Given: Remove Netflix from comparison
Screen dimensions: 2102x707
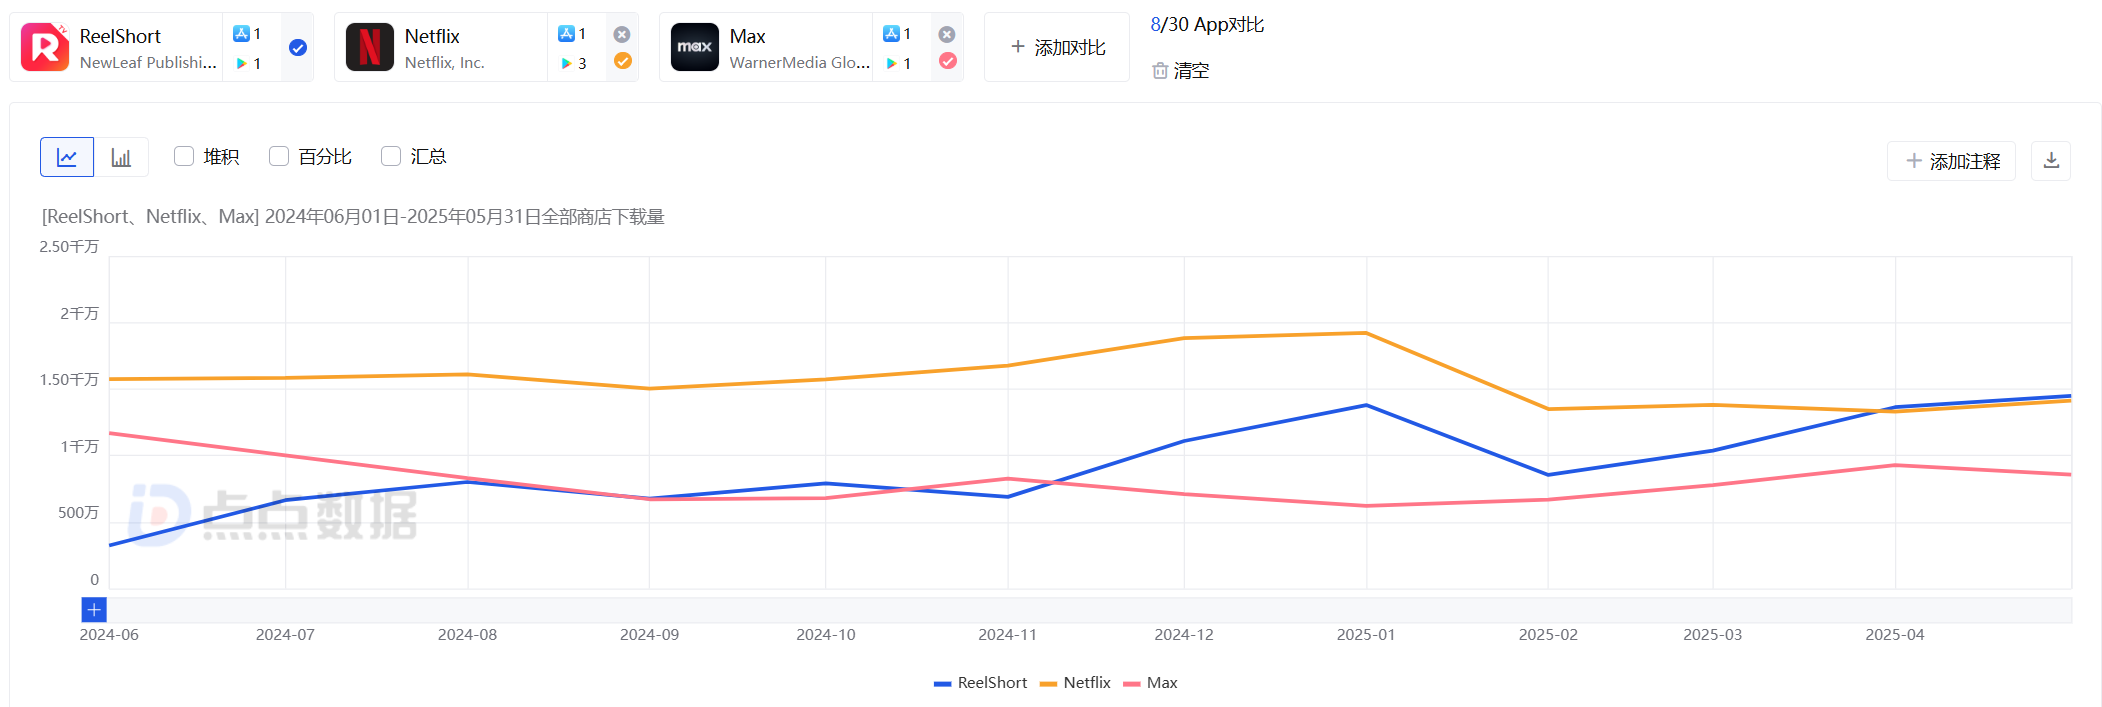Looking at the screenshot, I should point(622,34).
